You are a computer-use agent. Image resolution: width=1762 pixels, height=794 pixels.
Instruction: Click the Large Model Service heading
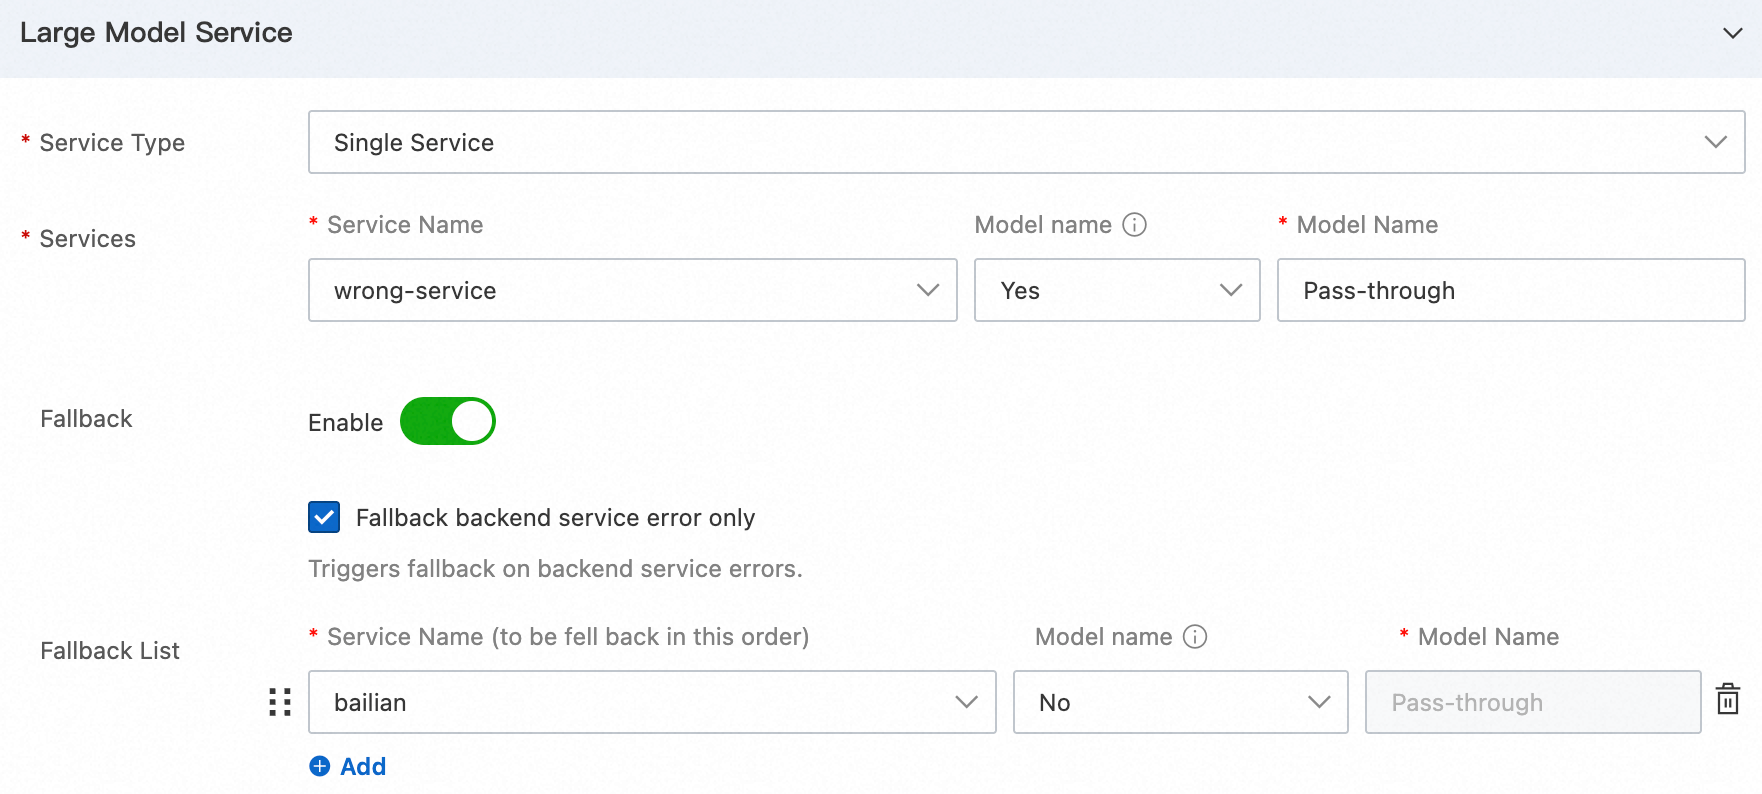click(x=156, y=33)
